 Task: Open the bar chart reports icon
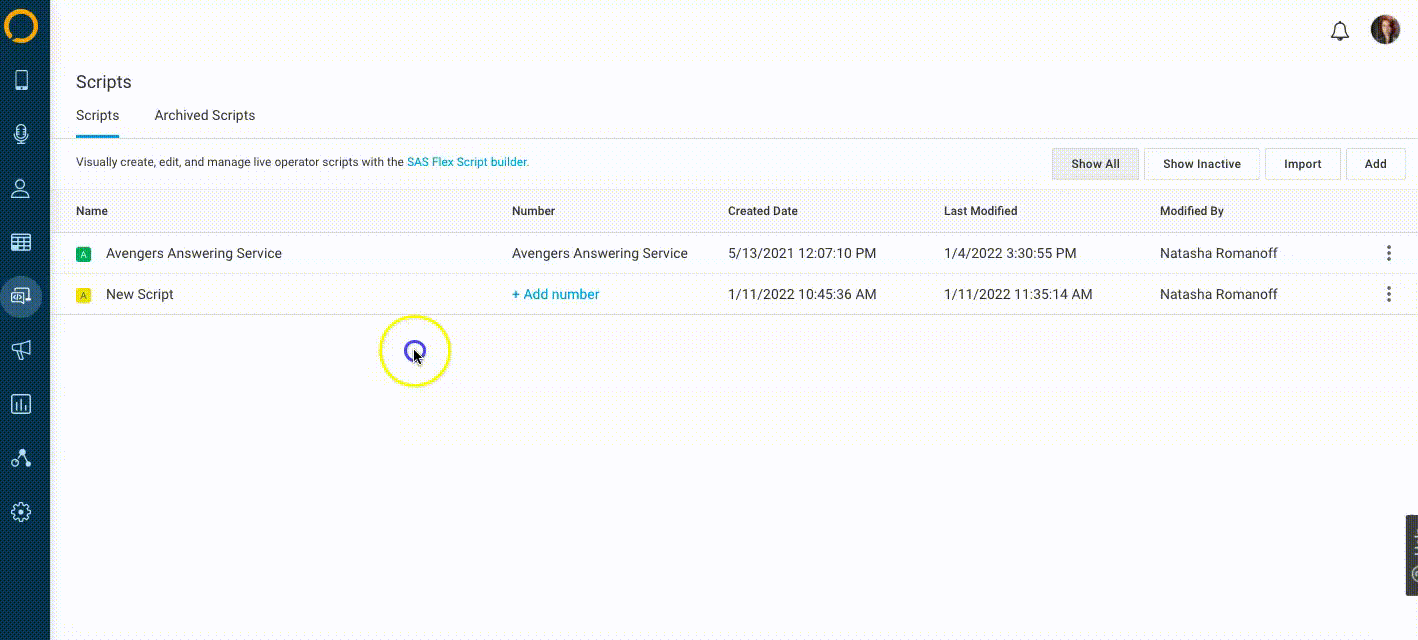coord(21,404)
